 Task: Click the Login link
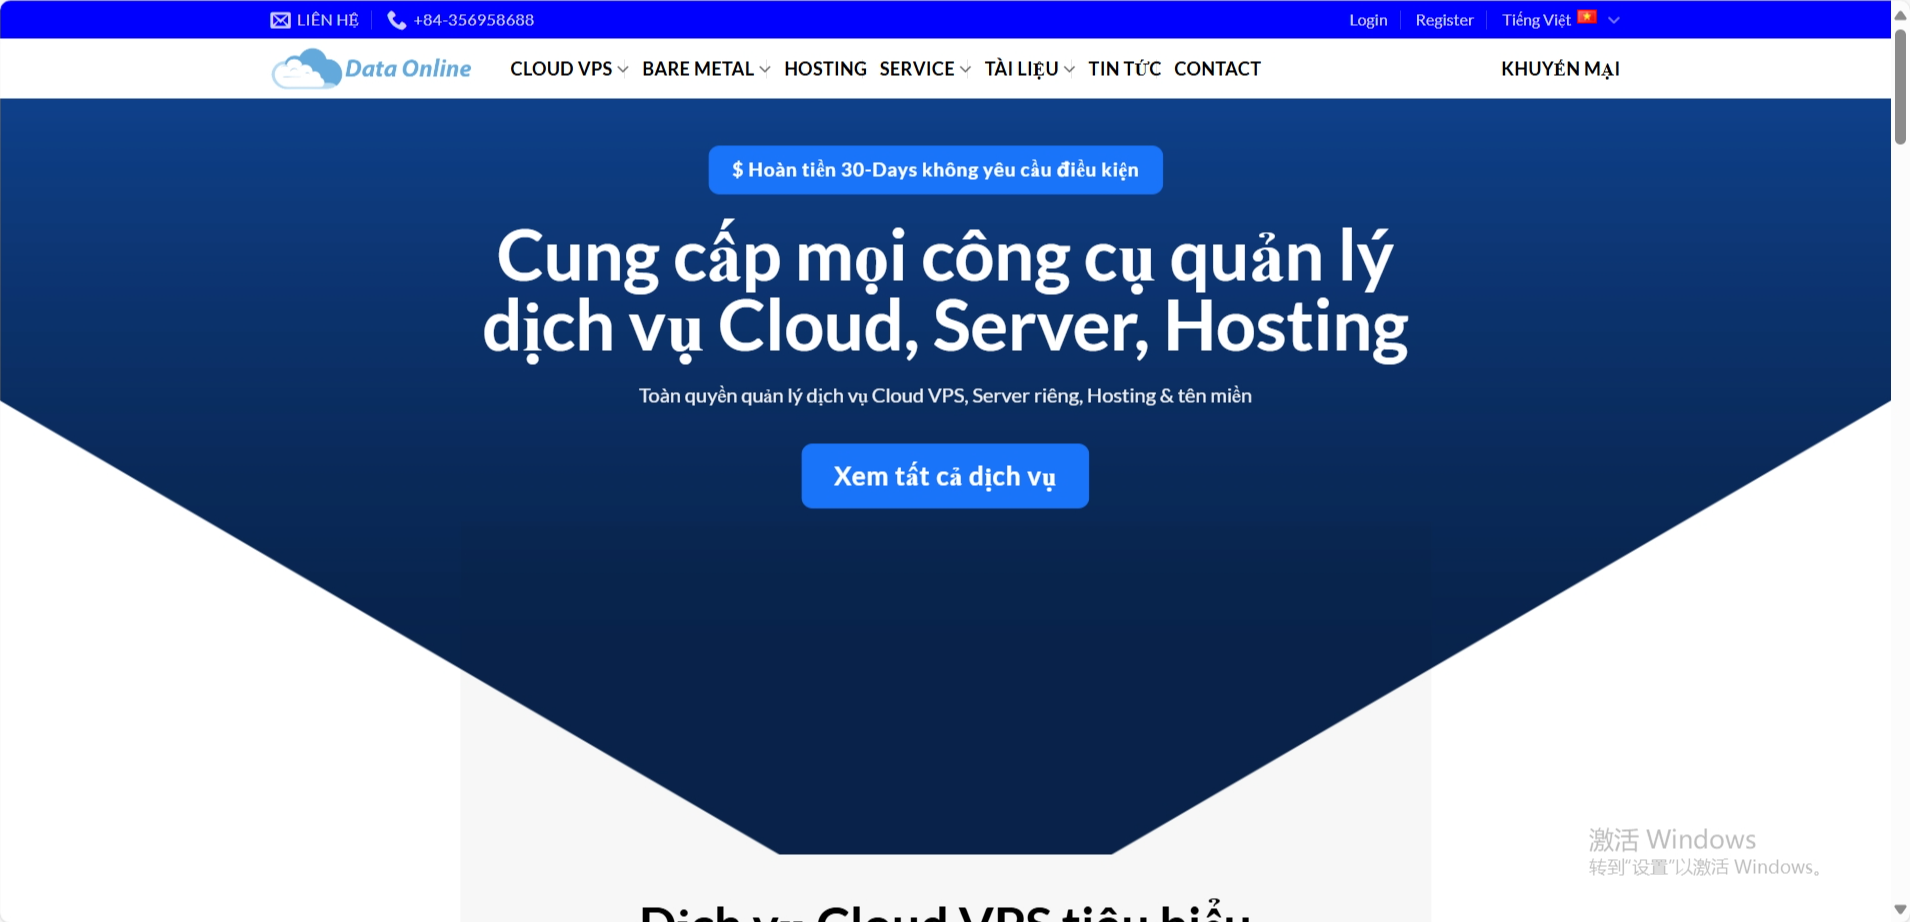(1367, 20)
